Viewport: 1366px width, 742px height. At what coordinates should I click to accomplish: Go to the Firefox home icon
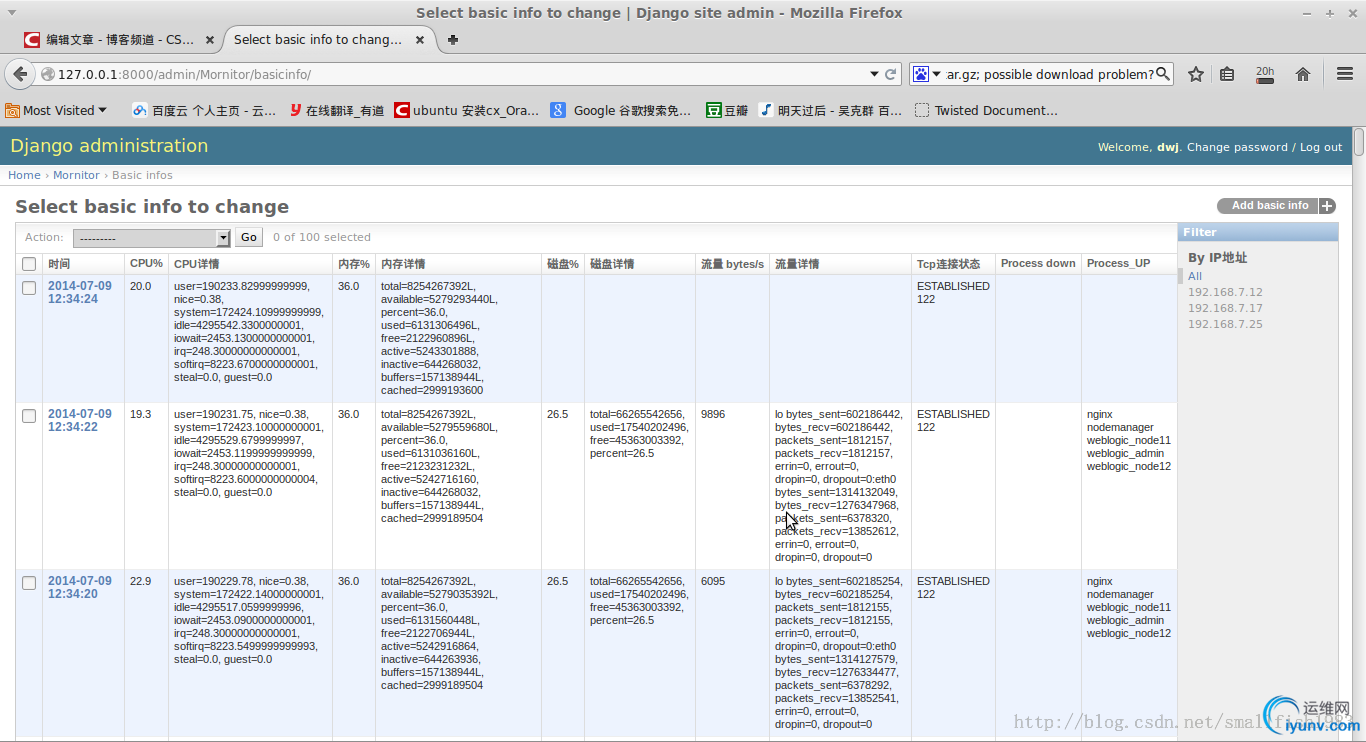1303,74
